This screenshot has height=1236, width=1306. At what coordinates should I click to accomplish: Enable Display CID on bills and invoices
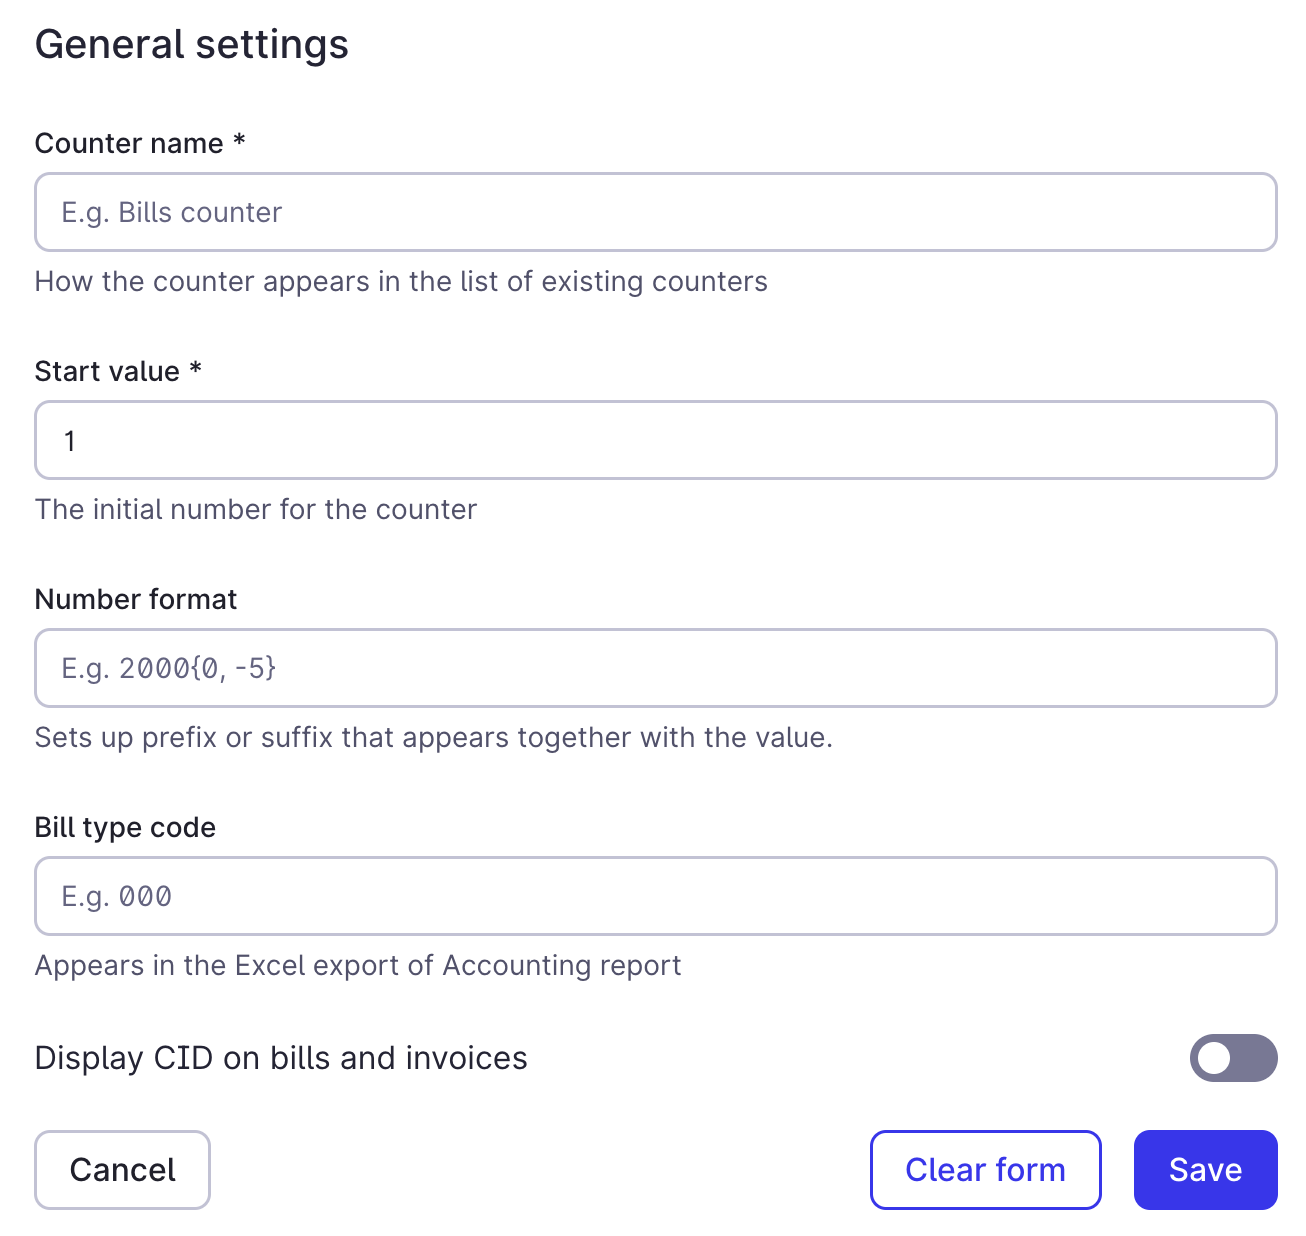tap(1233, 1058)
